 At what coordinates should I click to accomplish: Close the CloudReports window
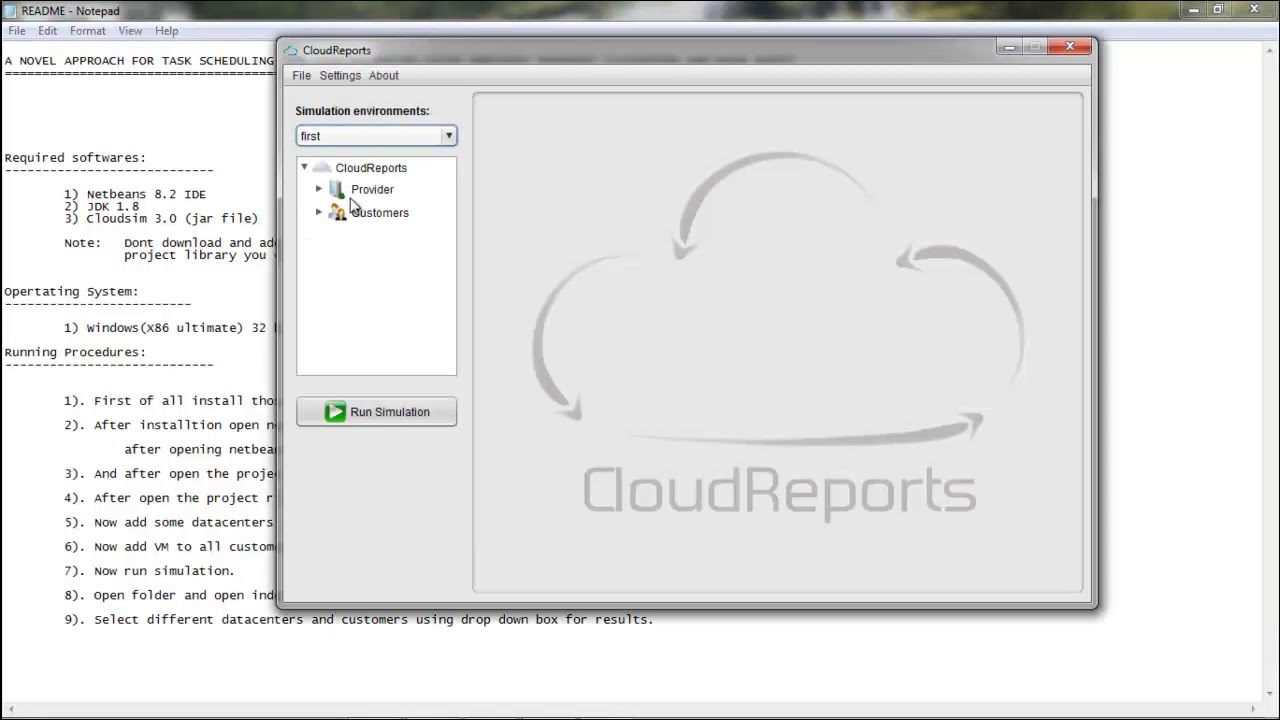[1070, 47]
